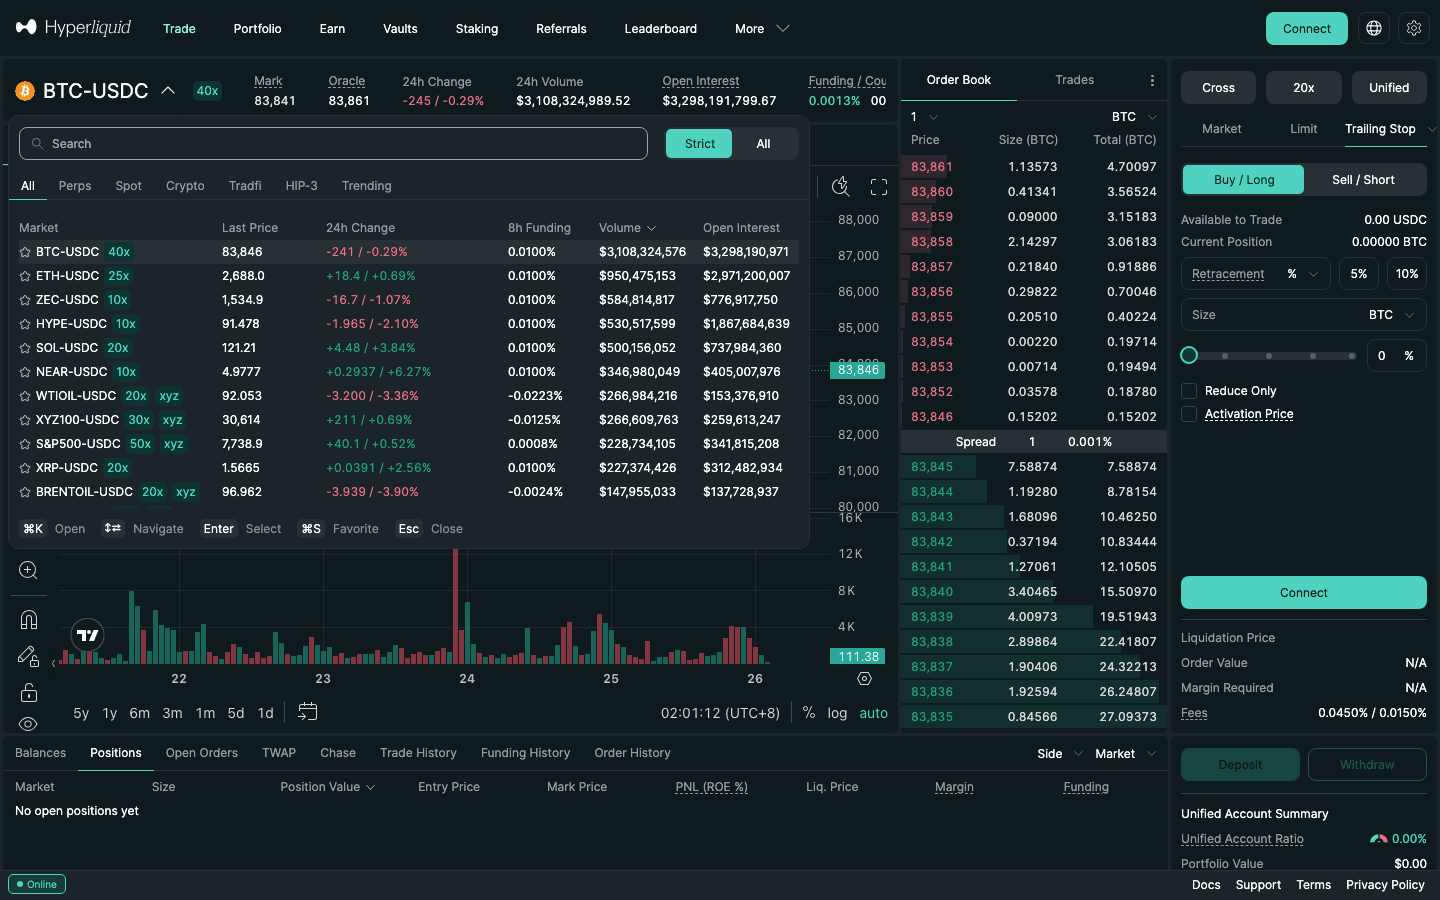Click the Hyperliquid logo
The width and height of the screenshot is (1440, 900).
click(73, 28)
